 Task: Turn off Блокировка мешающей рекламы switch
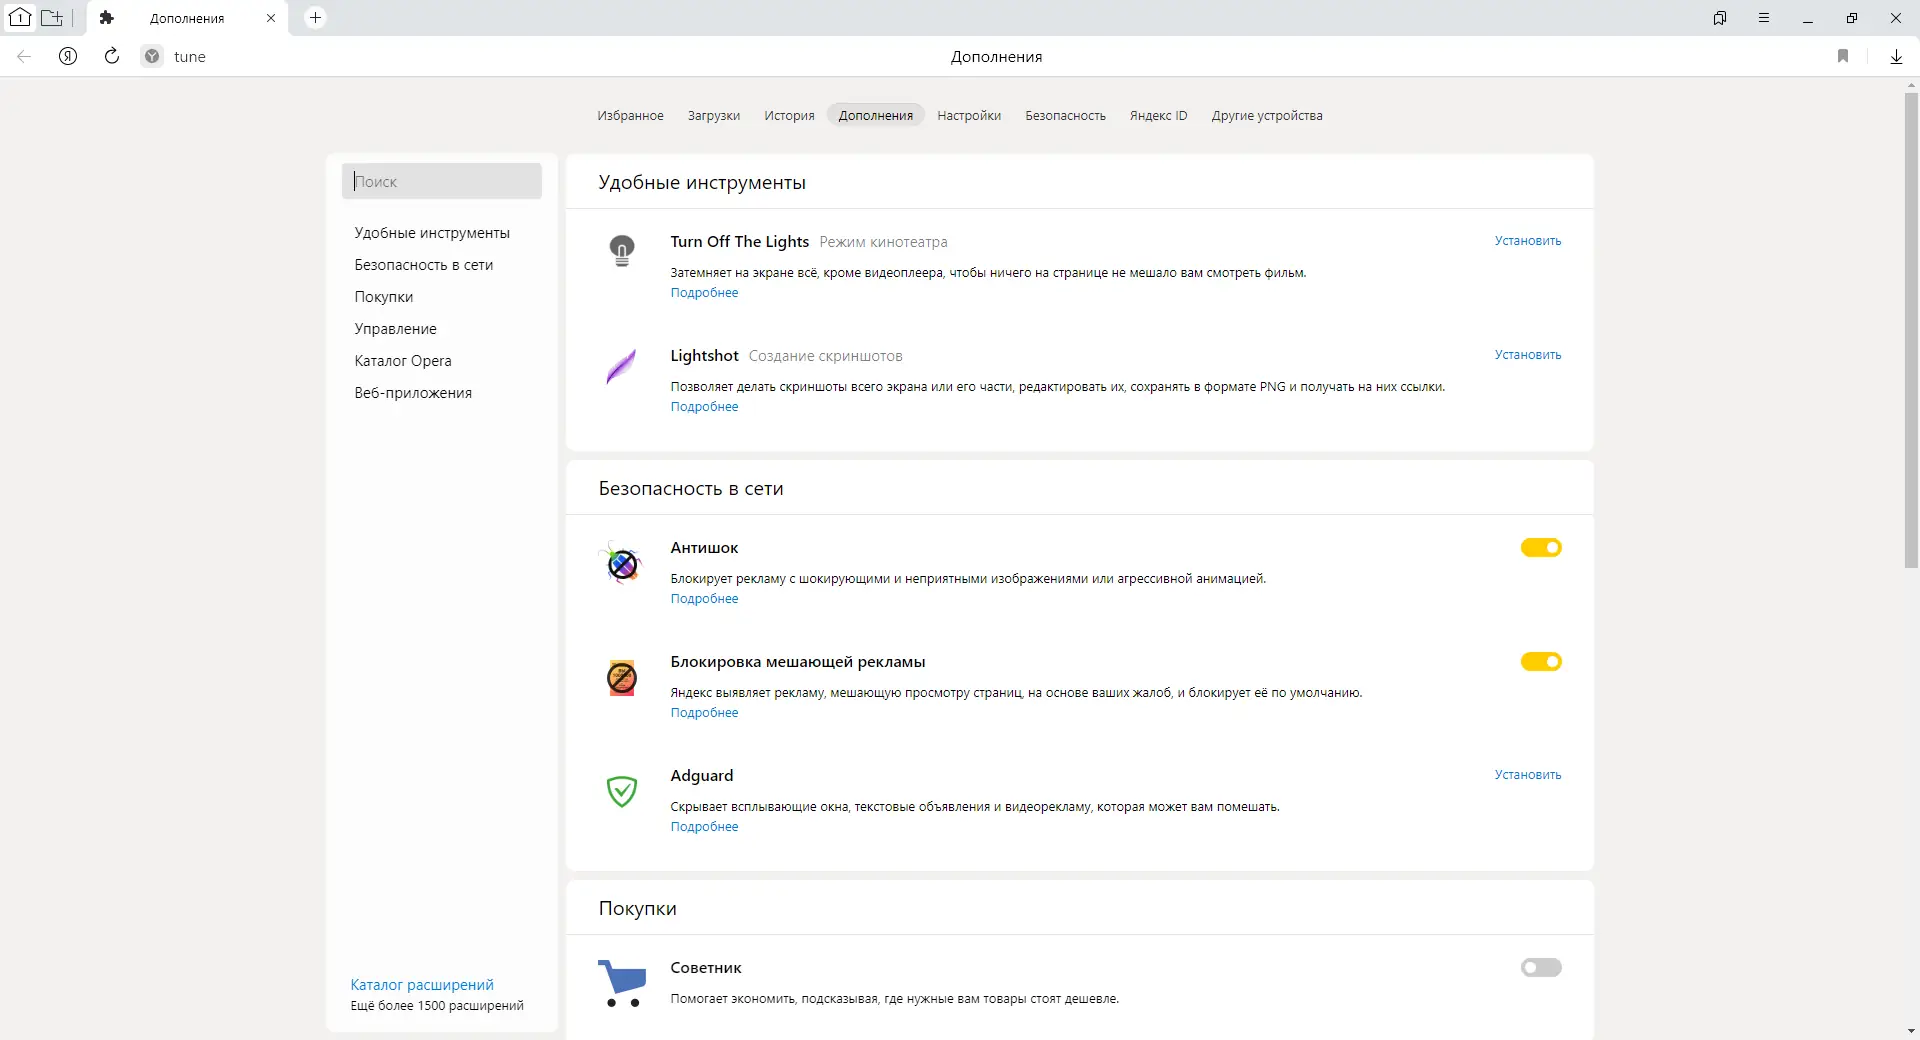point(1541,662)
